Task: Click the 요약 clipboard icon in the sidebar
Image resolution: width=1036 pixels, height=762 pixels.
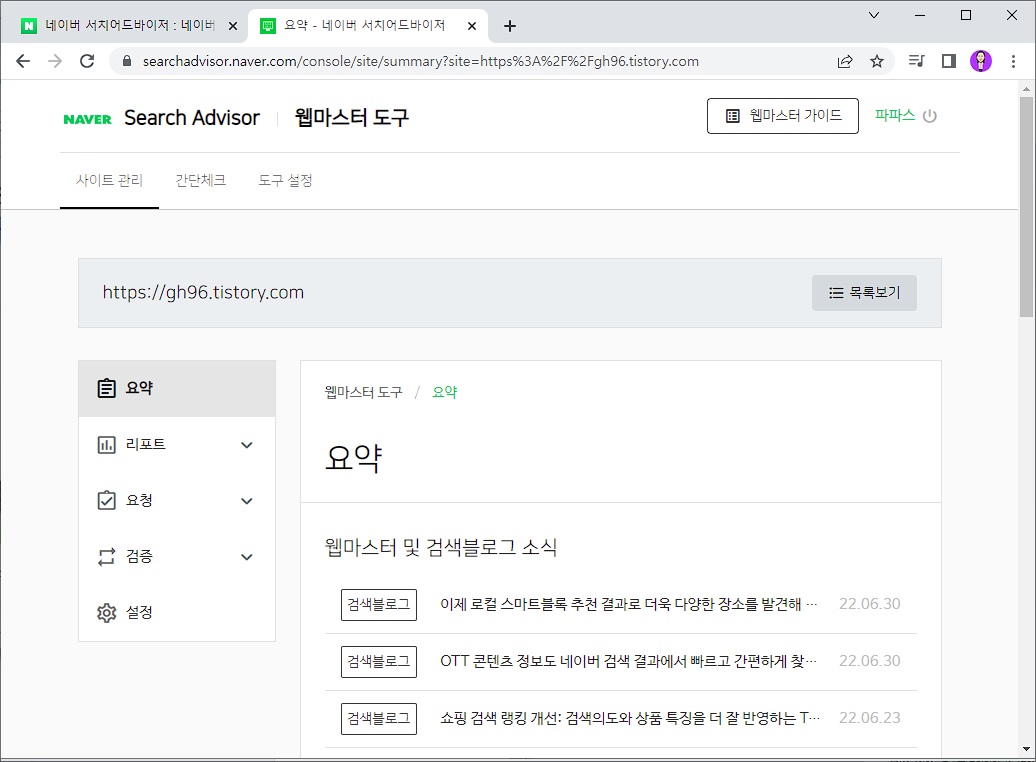Action: (x=106, y=388)
